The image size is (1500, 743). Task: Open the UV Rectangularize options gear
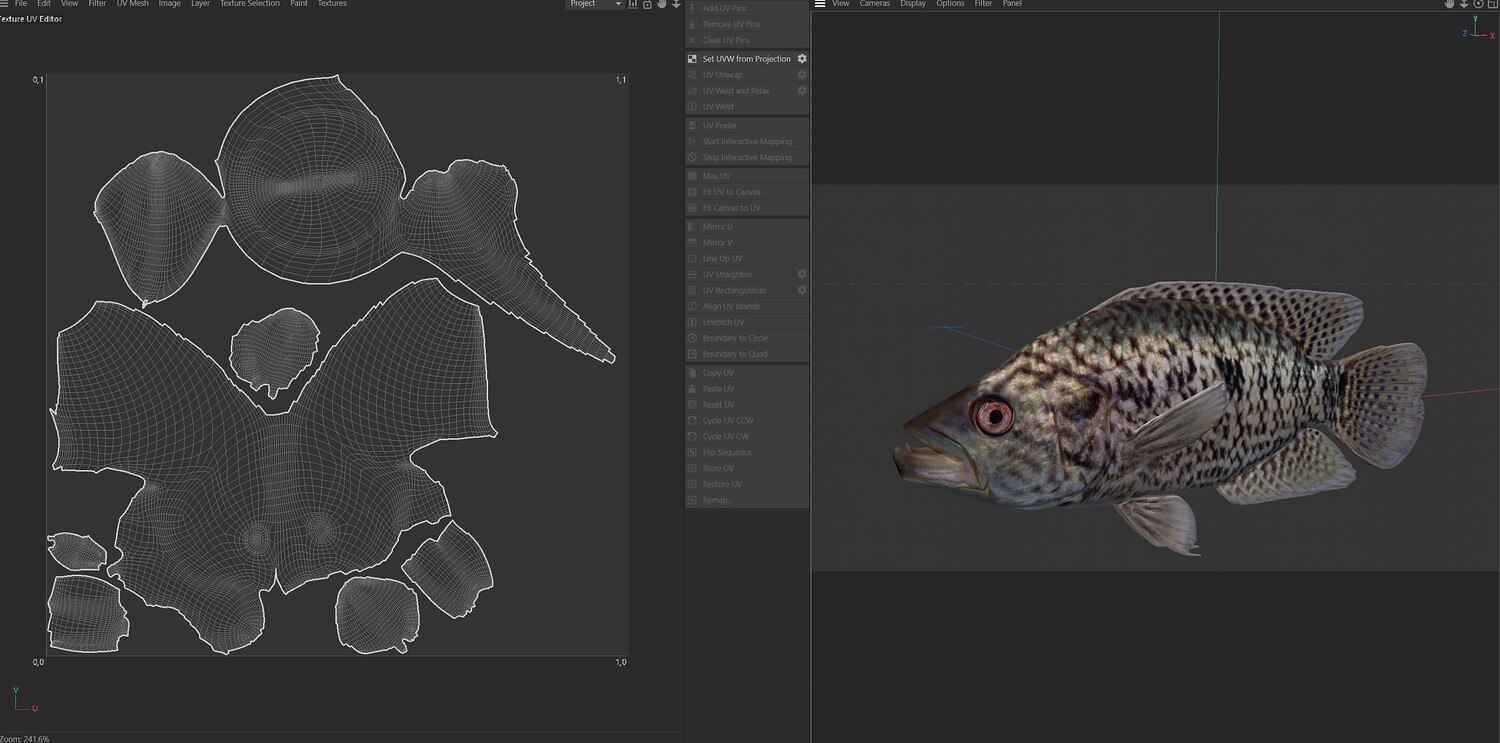[x=802, y=290]
